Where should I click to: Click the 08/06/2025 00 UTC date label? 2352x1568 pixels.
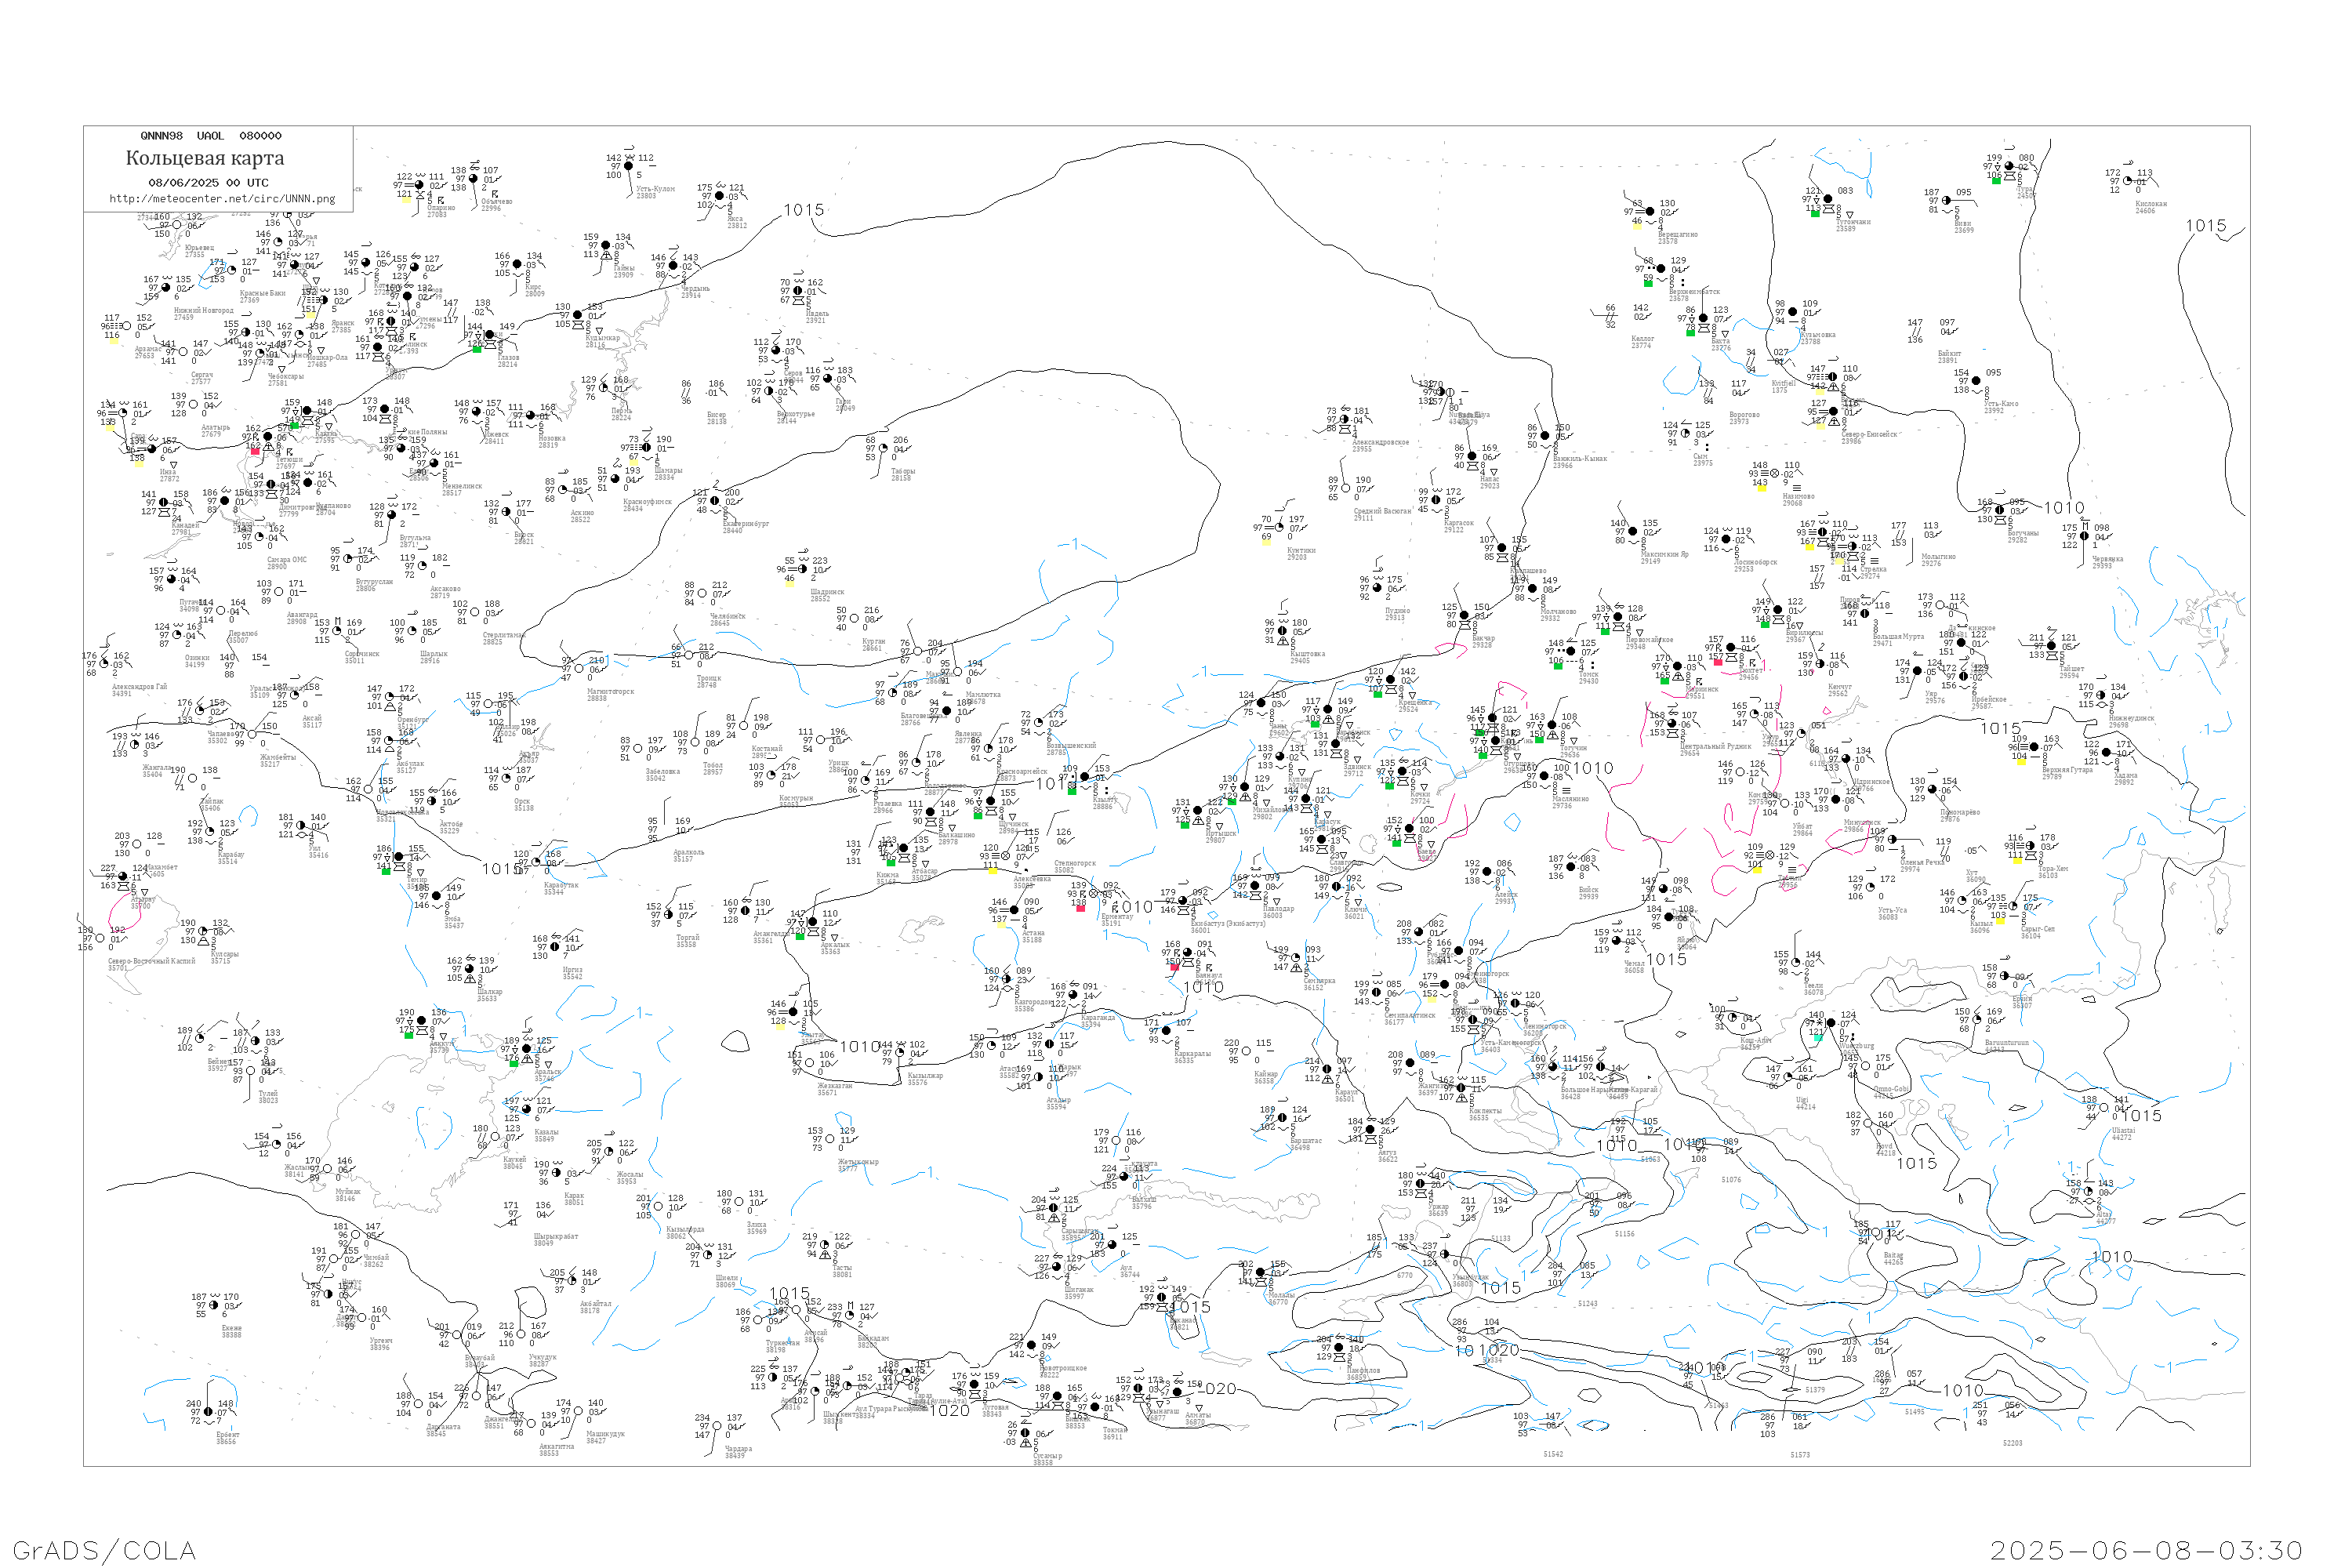[x=208, y=183]
